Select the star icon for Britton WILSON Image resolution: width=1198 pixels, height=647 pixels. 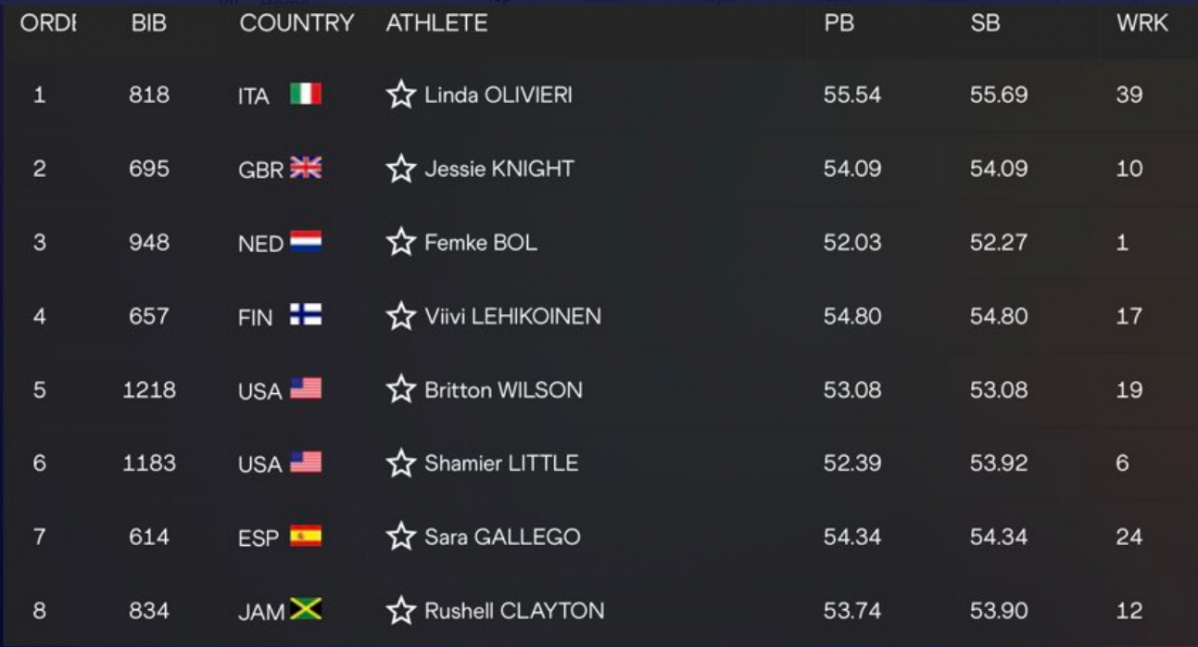tap(401, 390)
